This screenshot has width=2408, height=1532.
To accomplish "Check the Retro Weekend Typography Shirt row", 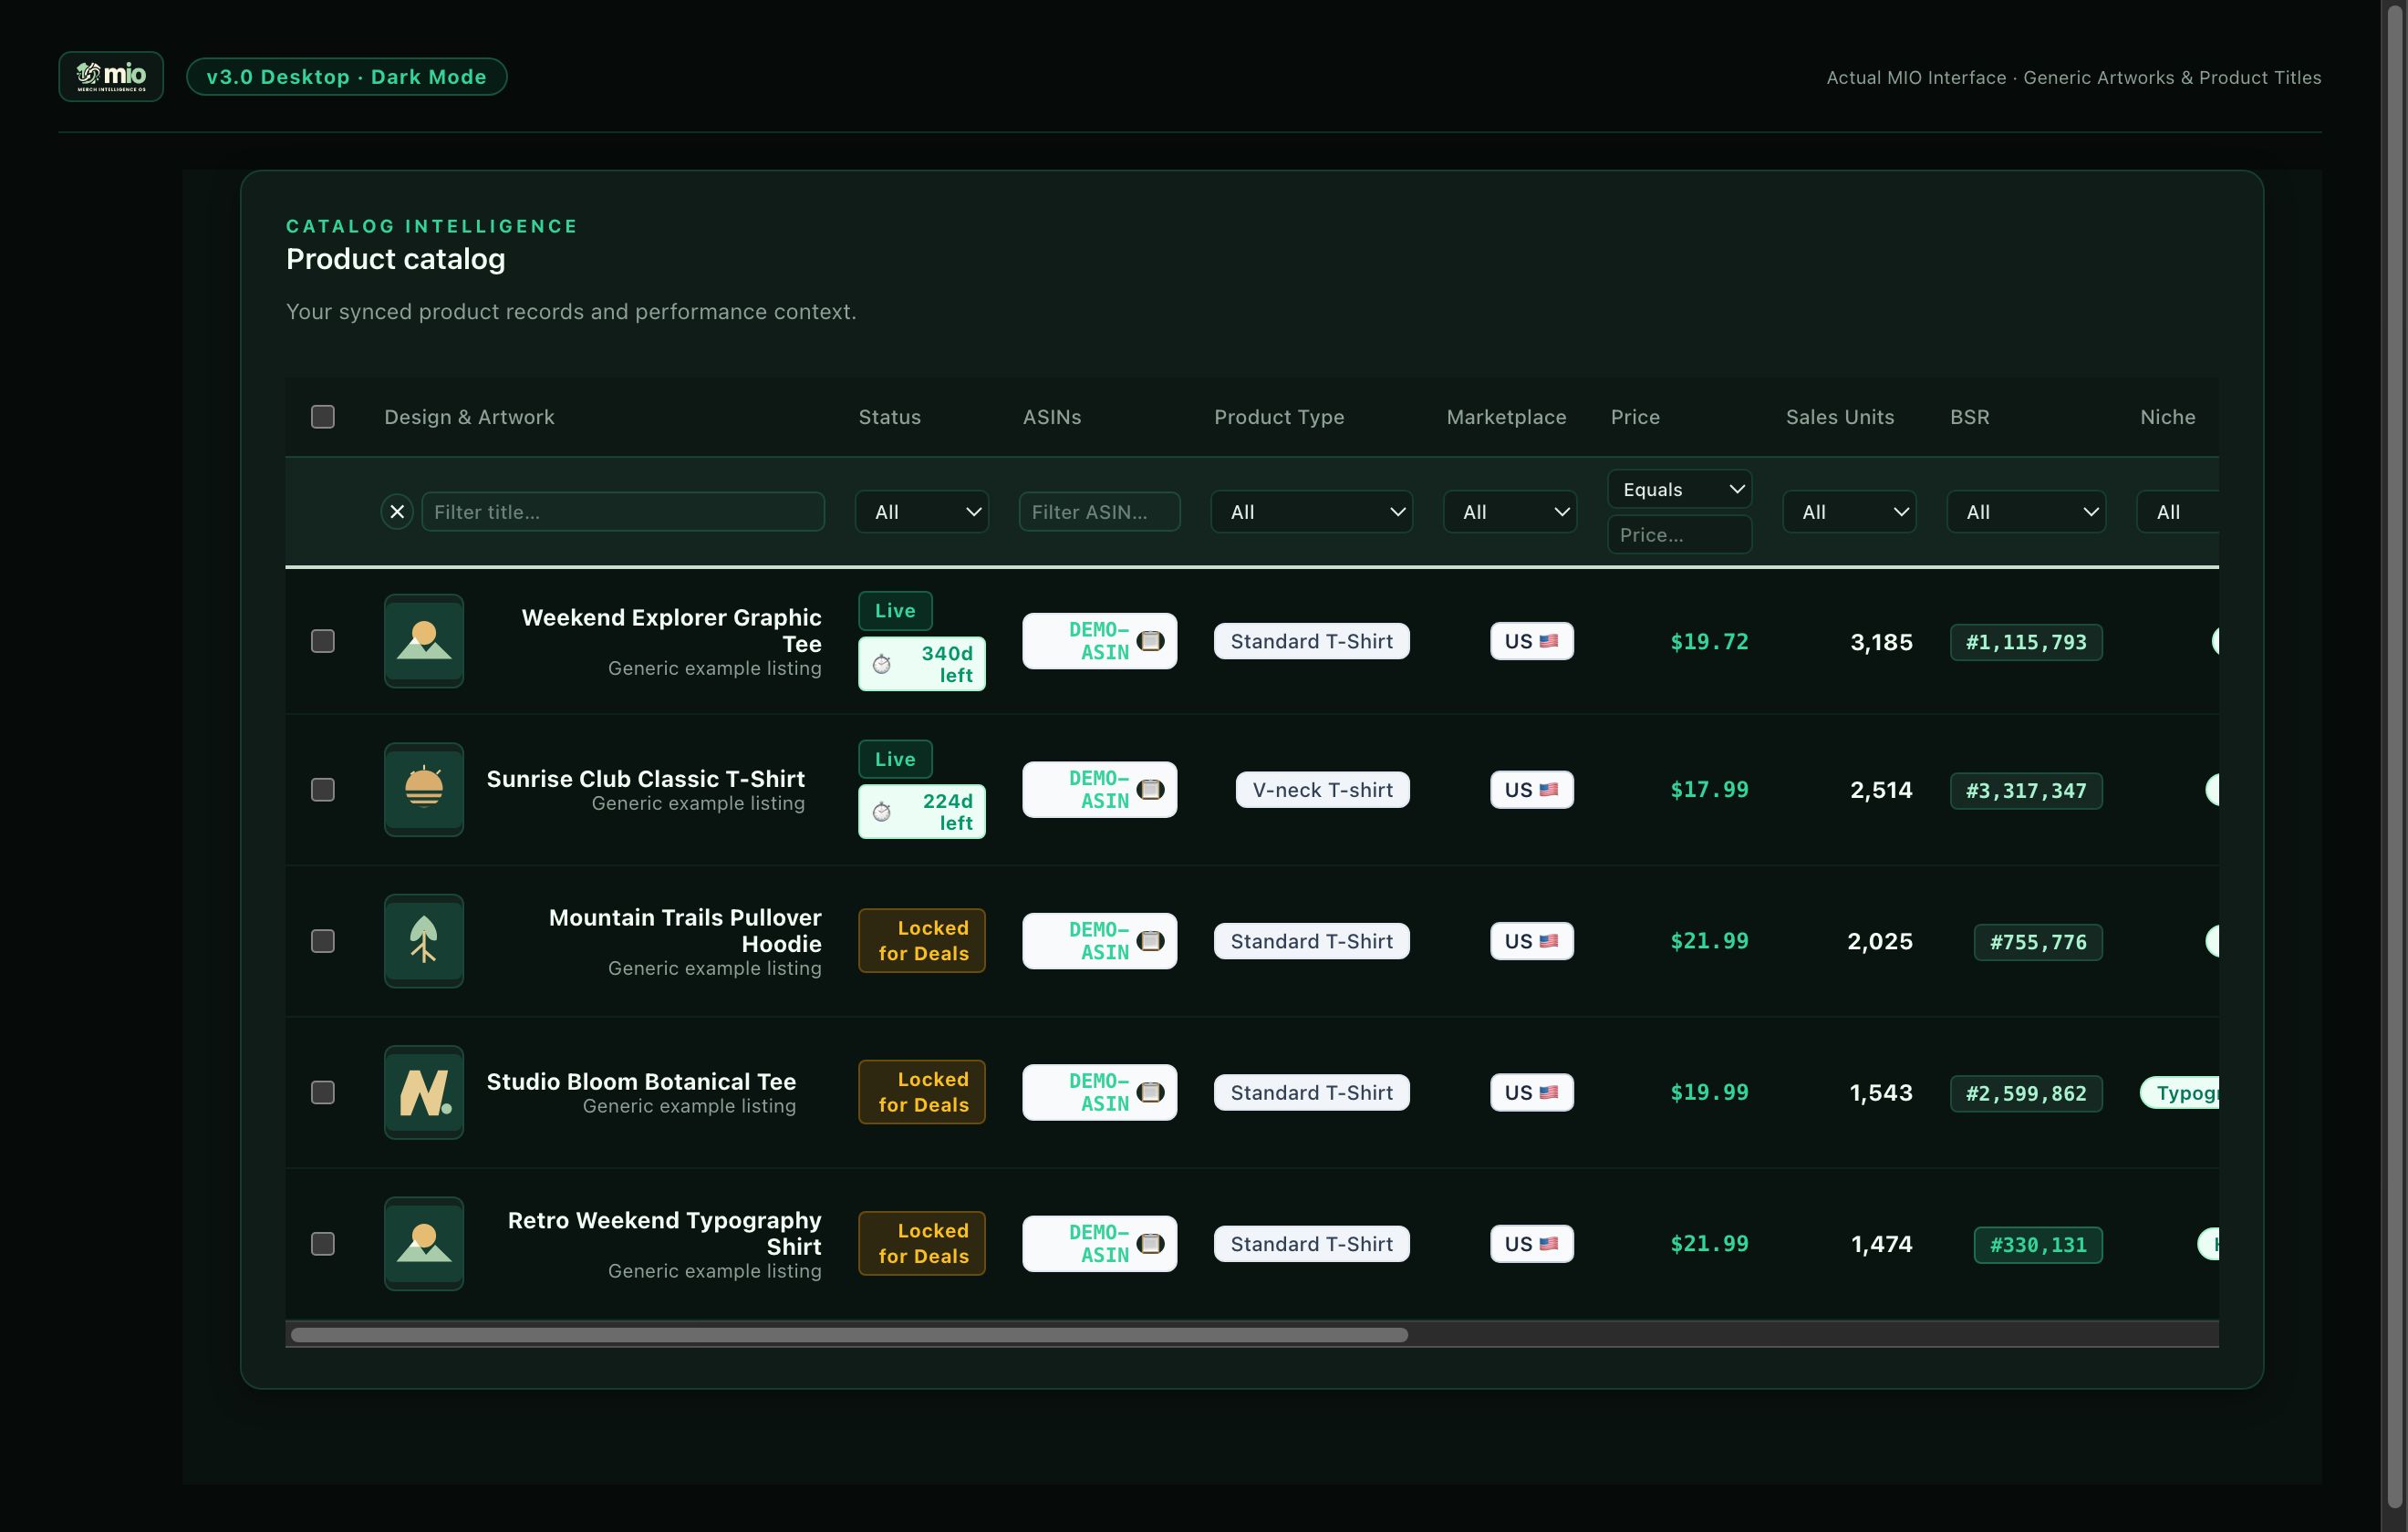I will (323, 1243).
